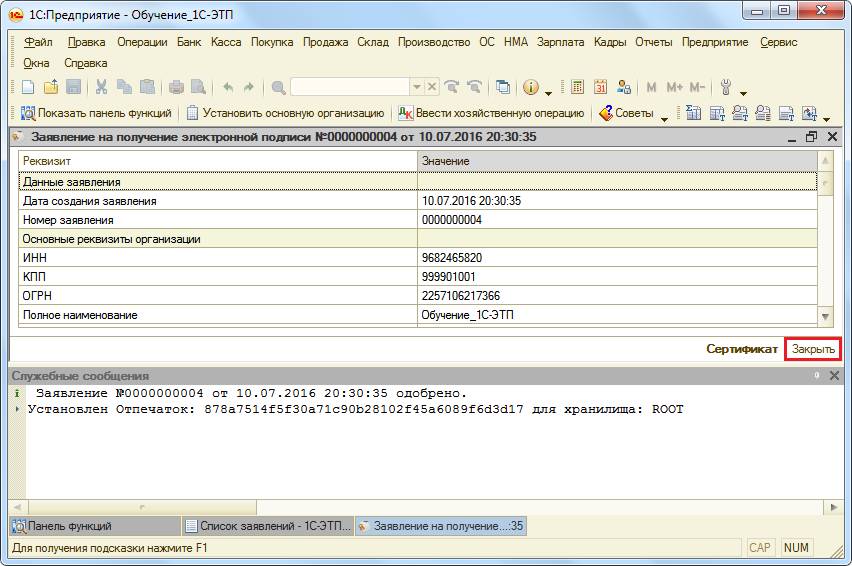Click table scrollbar down arrow
This screenshot has height=566, width=852.
point(825,316)
